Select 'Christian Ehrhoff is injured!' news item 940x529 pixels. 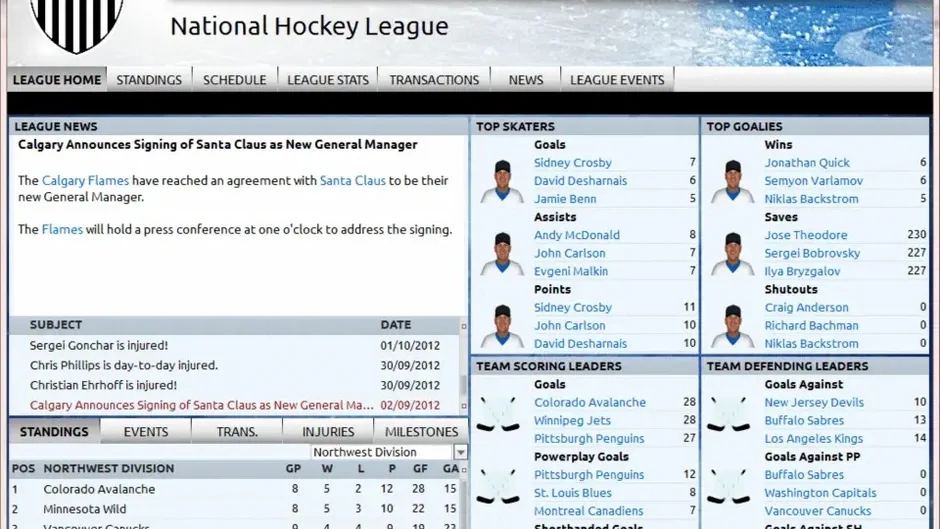point(235,385)
